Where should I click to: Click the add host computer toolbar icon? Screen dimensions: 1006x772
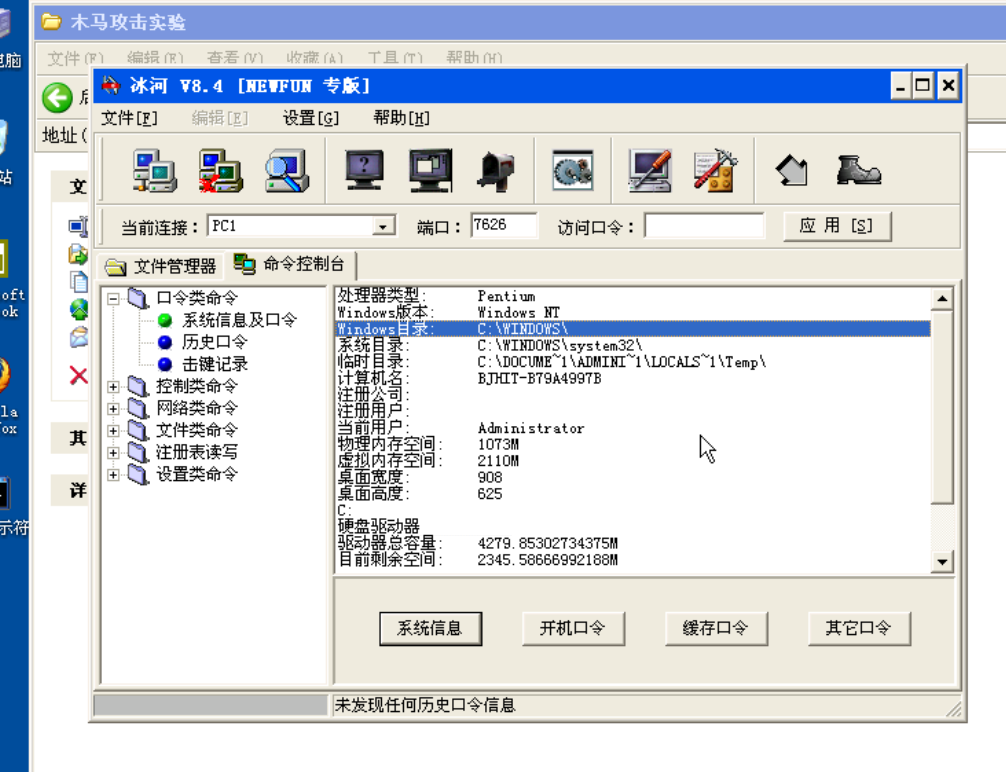(155, 171)
